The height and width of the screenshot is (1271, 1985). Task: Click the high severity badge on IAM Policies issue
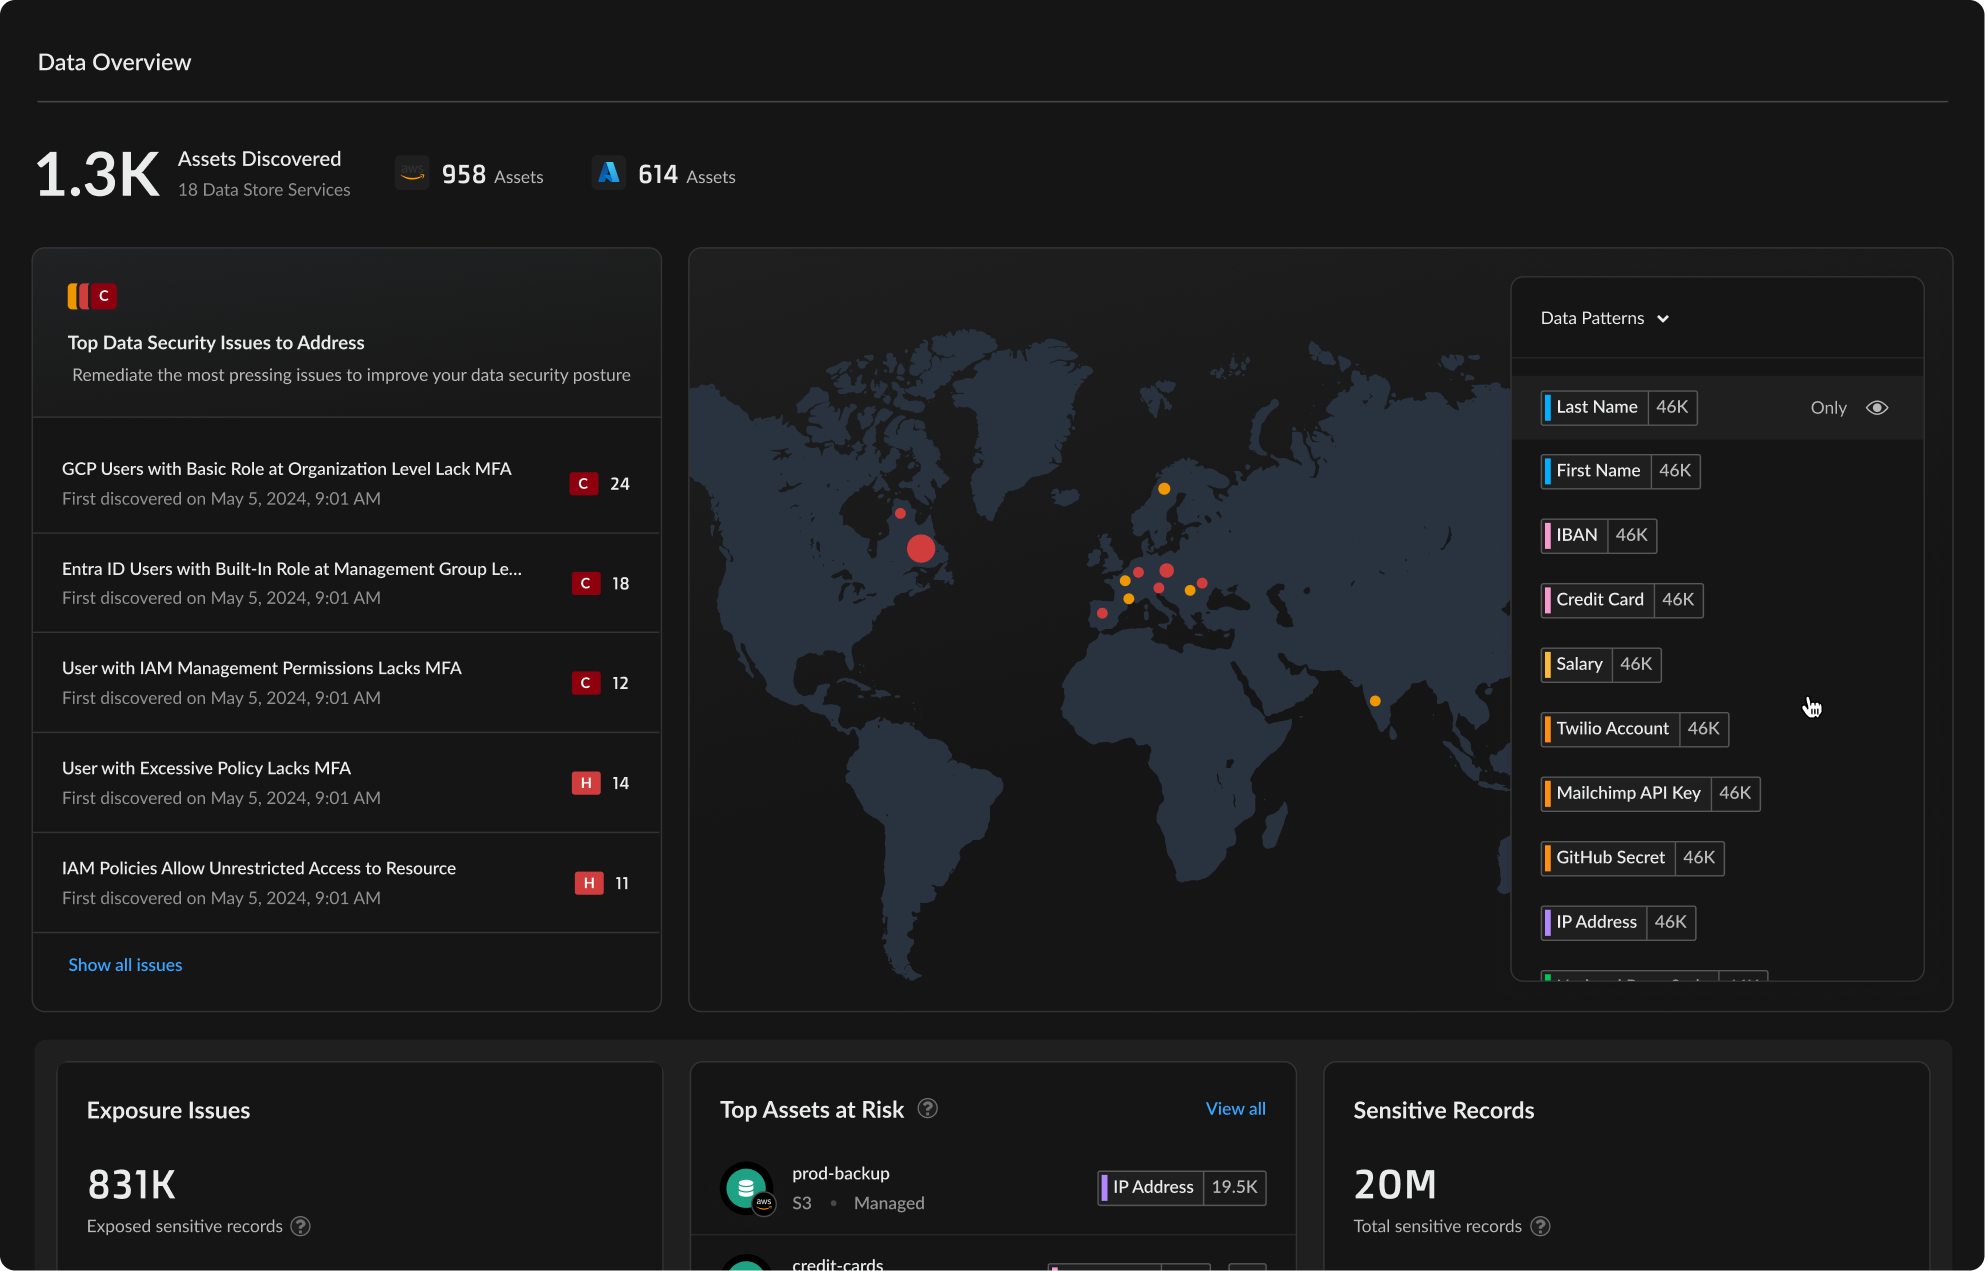[x=589, y=883]
